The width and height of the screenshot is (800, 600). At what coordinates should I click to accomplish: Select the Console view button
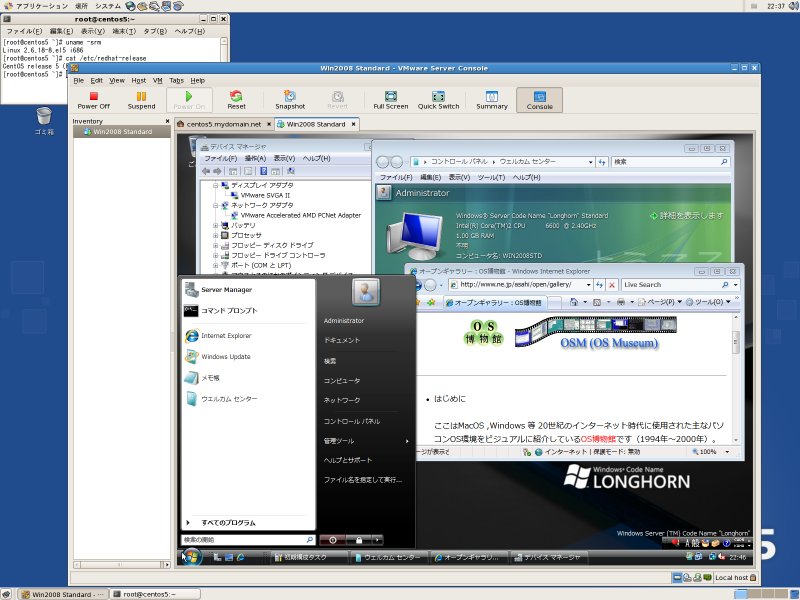(x=539, y=100)
